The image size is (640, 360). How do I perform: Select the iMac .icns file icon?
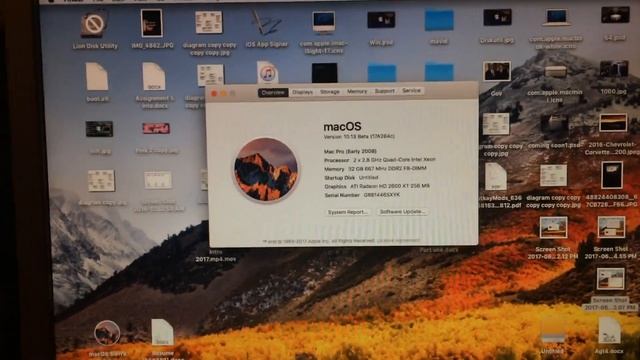(324, 22)
